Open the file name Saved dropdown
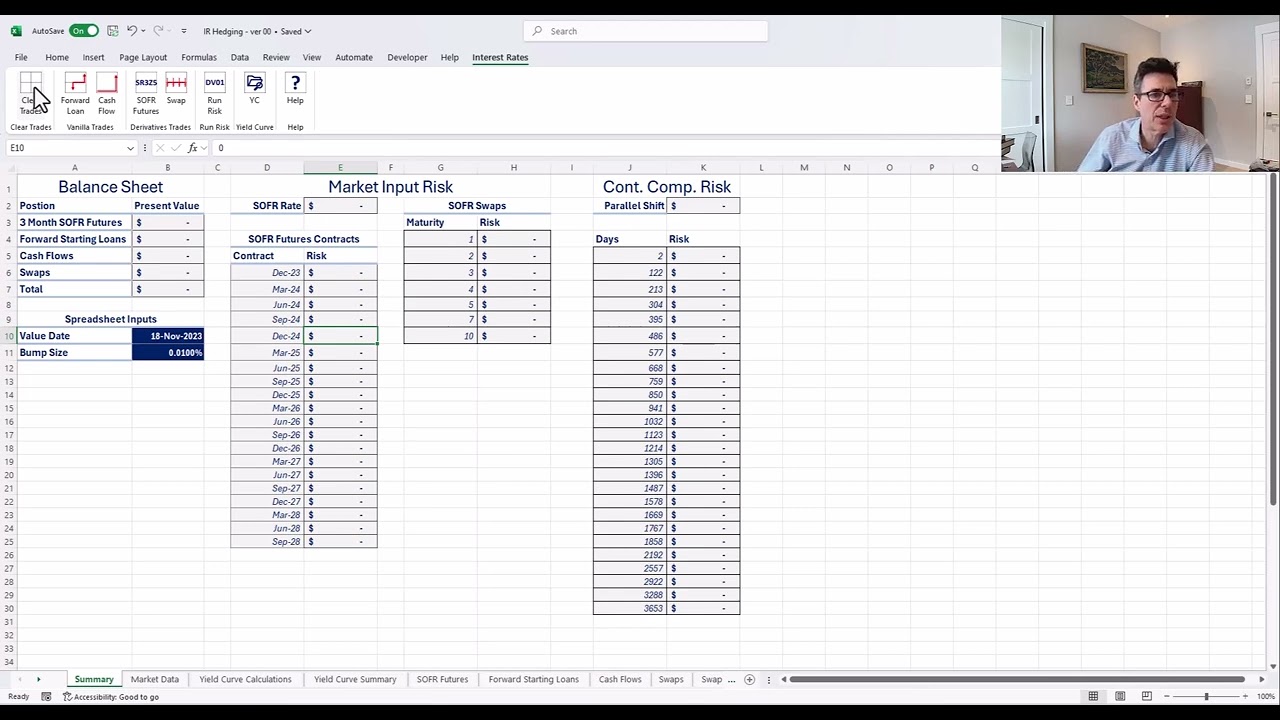Image resolution: width=1280 pixels, height=720 pixels. coord(307,31)
